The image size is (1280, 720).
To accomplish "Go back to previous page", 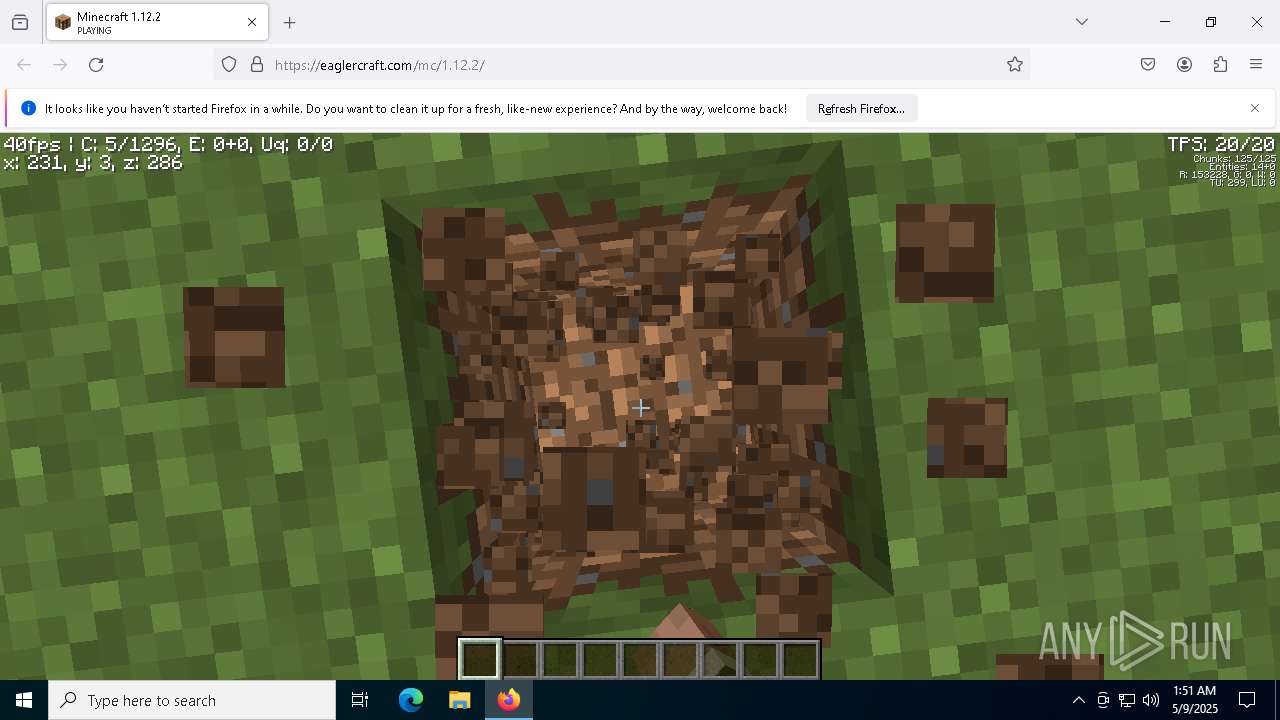I will [x=24, y=65].
